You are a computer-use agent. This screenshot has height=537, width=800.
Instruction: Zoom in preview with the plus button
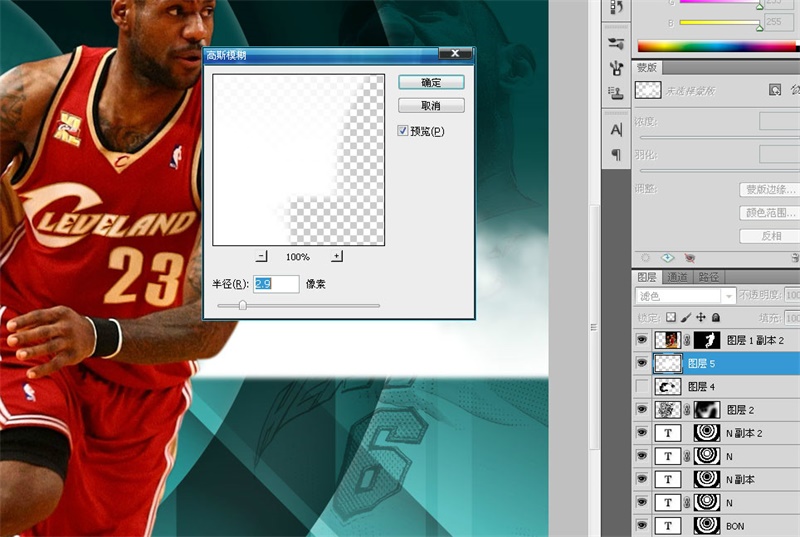tap(337, 257)
